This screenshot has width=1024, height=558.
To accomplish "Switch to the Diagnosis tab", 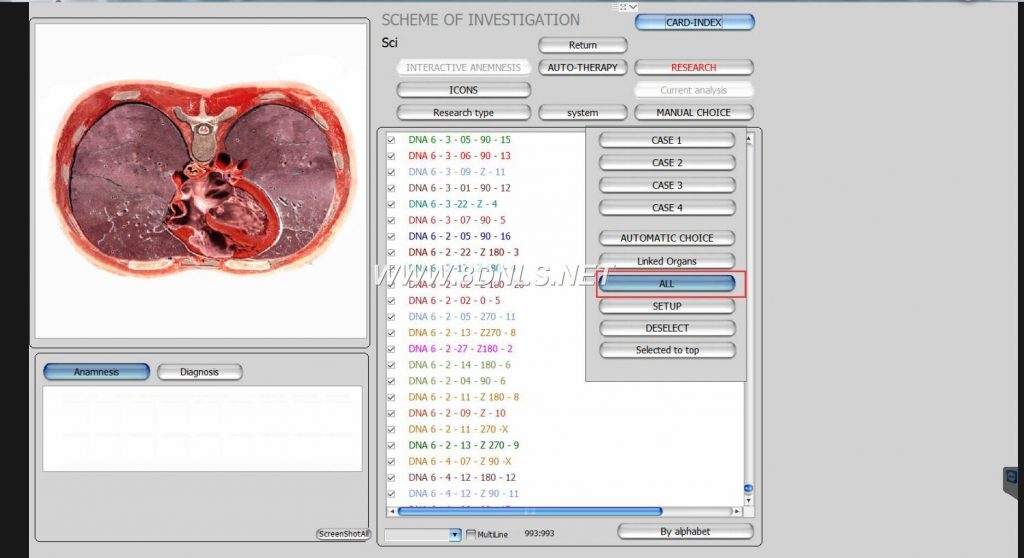I will (x=200, y=372).
